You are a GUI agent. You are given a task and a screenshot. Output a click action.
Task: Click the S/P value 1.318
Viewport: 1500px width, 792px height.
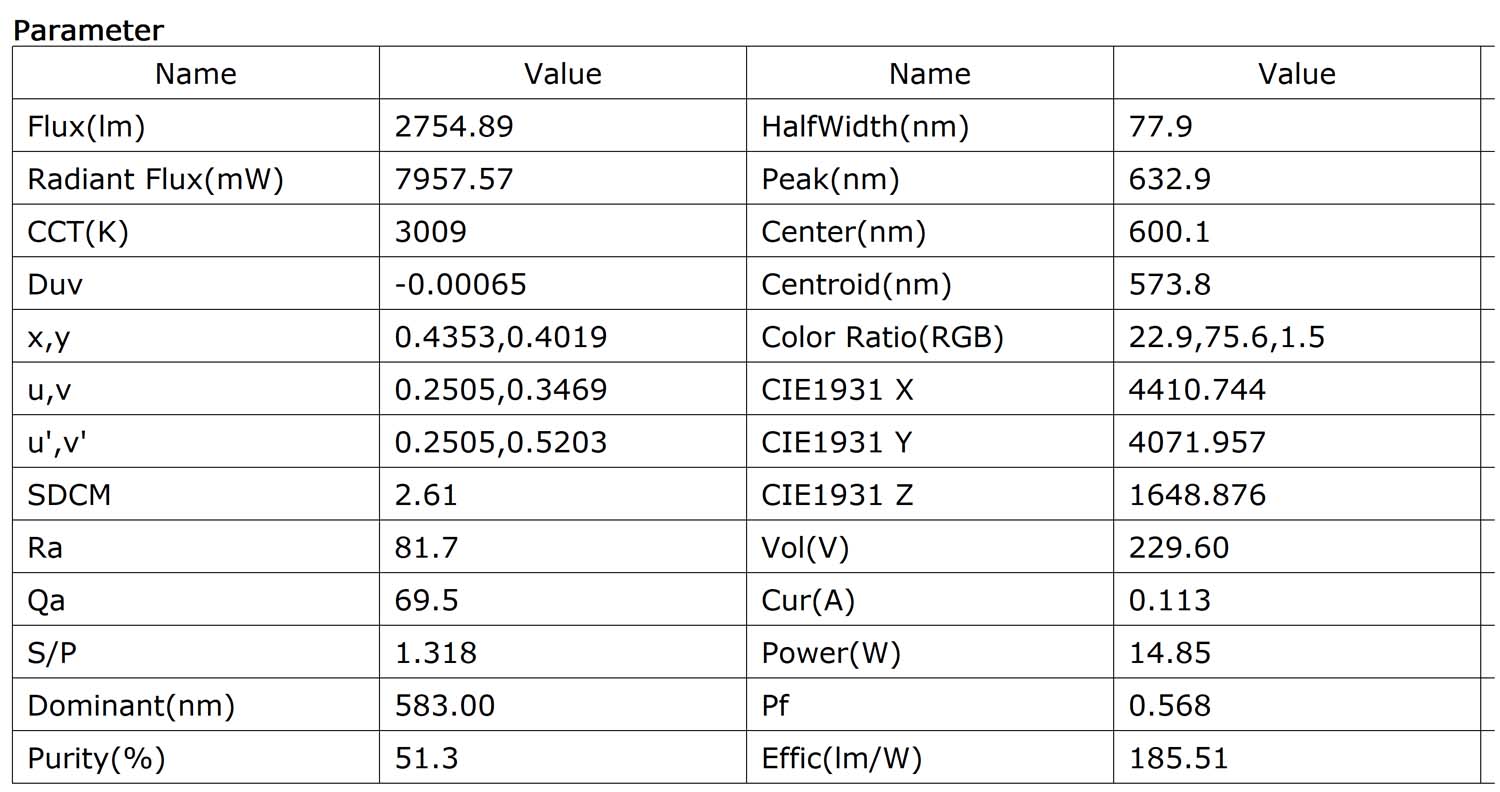[x=436, y=653]
